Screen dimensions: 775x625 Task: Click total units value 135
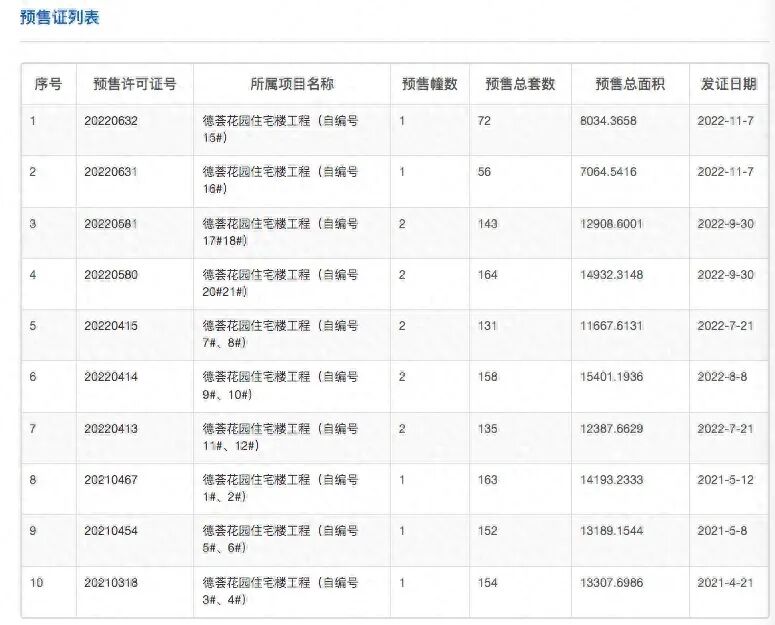tap(487, 429)
